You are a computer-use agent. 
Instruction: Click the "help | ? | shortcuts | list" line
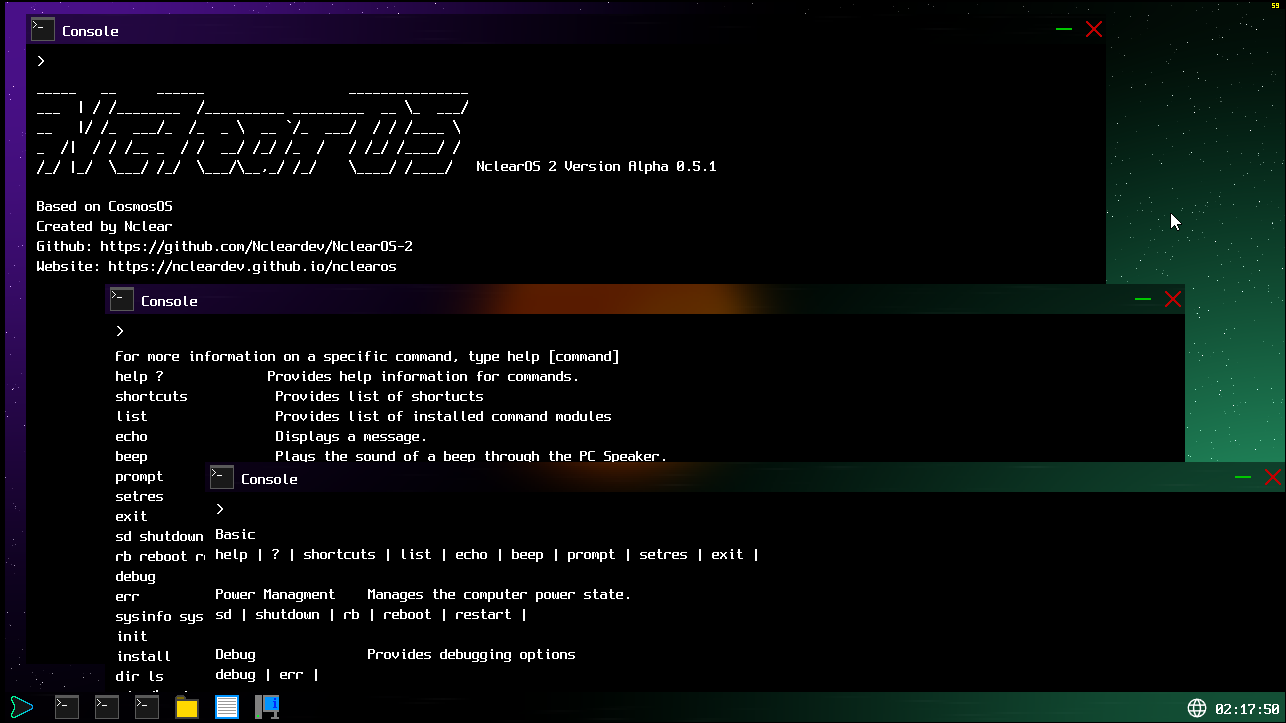(x=487, y=554)
